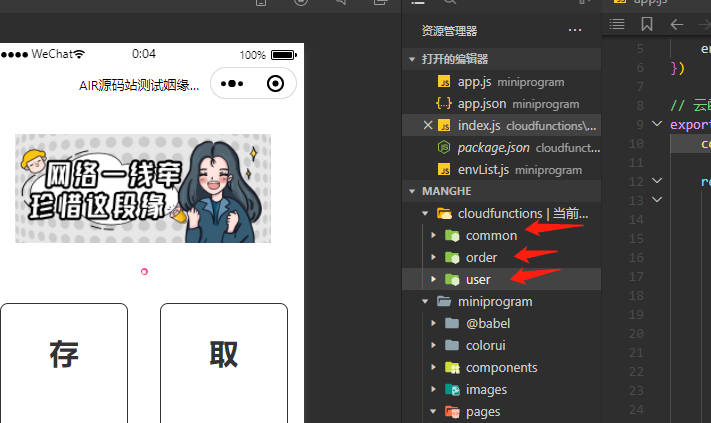
Task: Close the index.js open editor entry
Action: [x=428, y=125]
